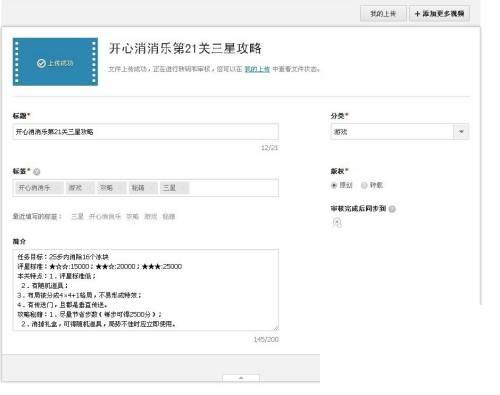Click the 三星 tag chip in tag box
This screenshot has height=395, width=500.
pyautogui.click(x=174, y=188)
